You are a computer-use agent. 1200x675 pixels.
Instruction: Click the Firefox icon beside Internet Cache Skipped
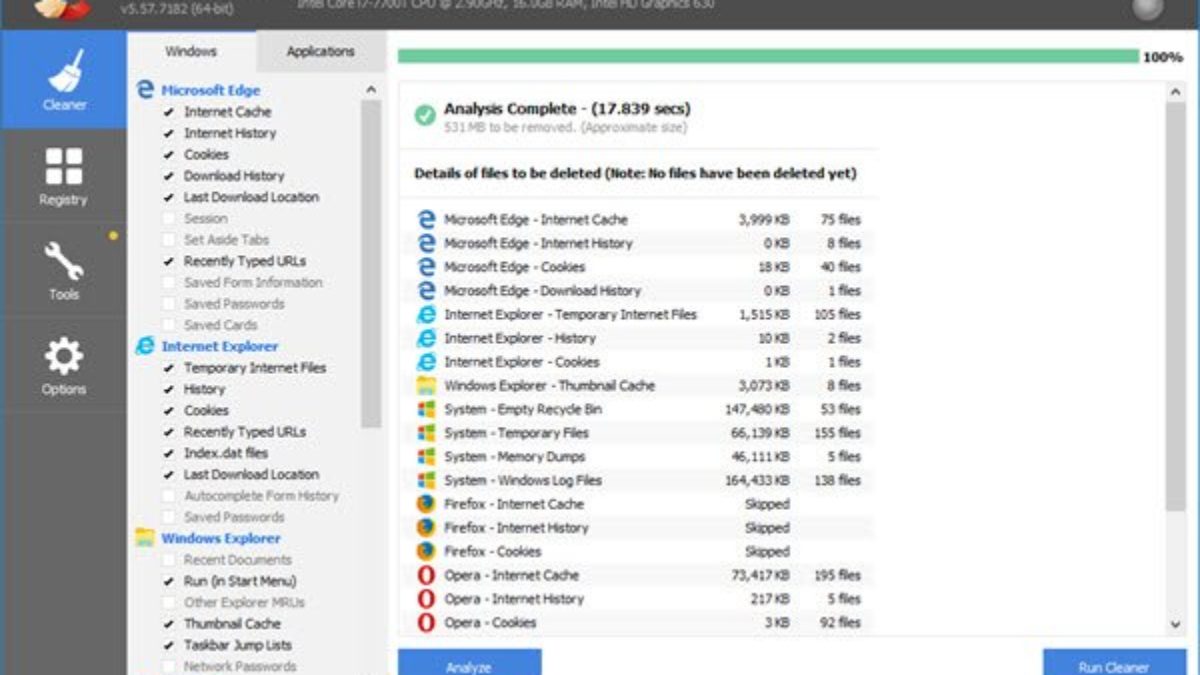tap(425, 504)
